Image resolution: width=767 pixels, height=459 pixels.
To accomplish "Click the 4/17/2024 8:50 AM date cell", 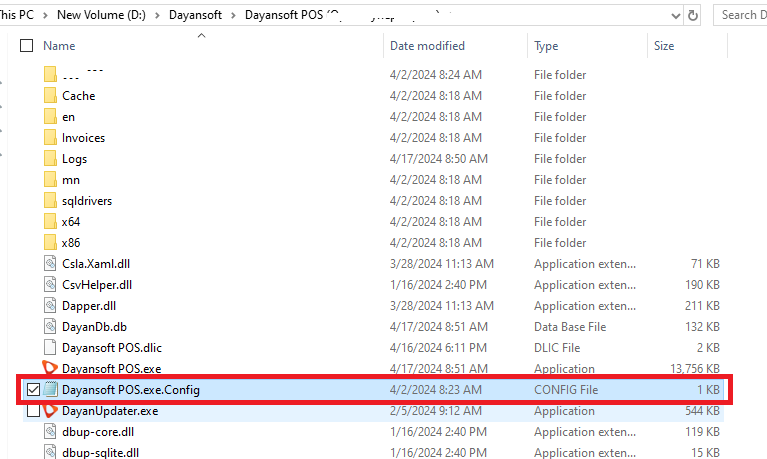I will tap(439, 159).
